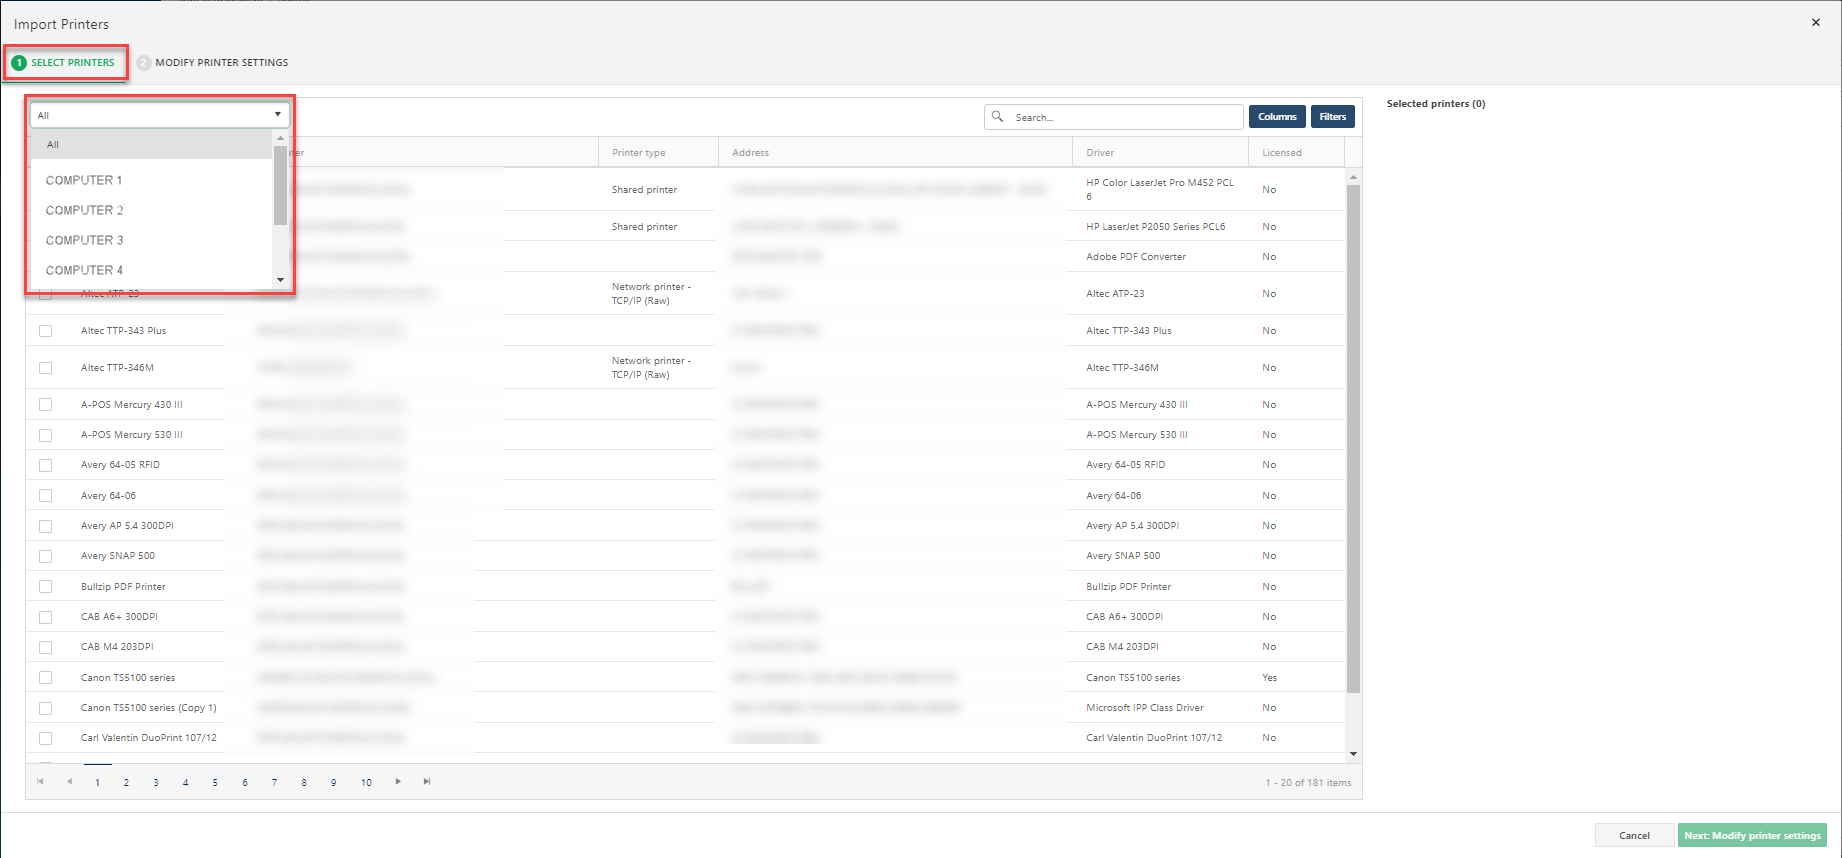Jump to last page using pagination icon
Image resolution: width=1842 pixels, height=858 pixels.
click(x=427, y=782)
